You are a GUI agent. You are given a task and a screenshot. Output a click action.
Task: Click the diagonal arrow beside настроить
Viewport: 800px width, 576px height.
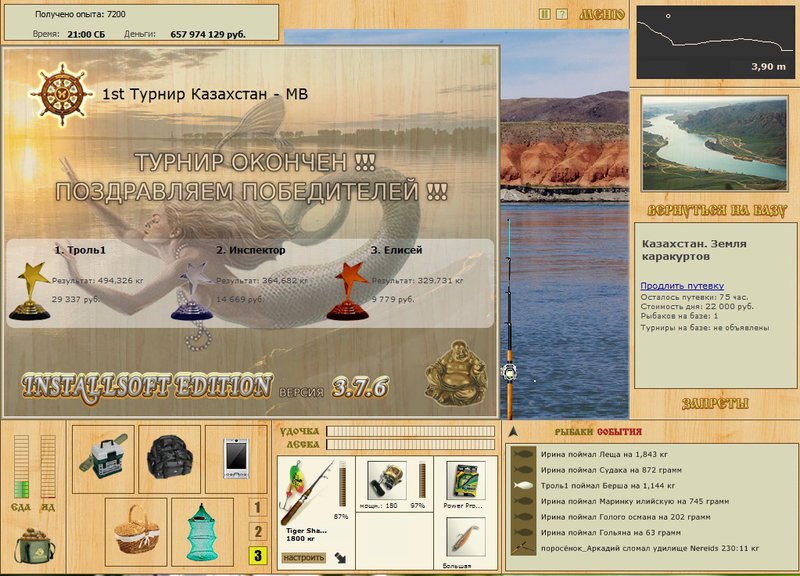pos(340,558)
